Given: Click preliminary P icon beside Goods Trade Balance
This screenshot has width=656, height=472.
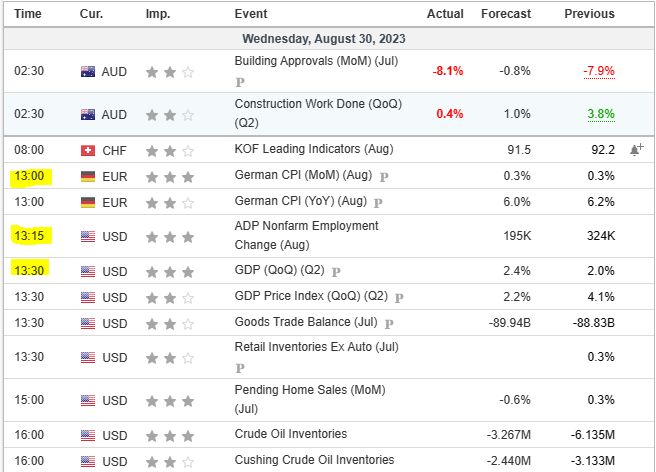Looking at the screenshot, I should tap(387, 324).
